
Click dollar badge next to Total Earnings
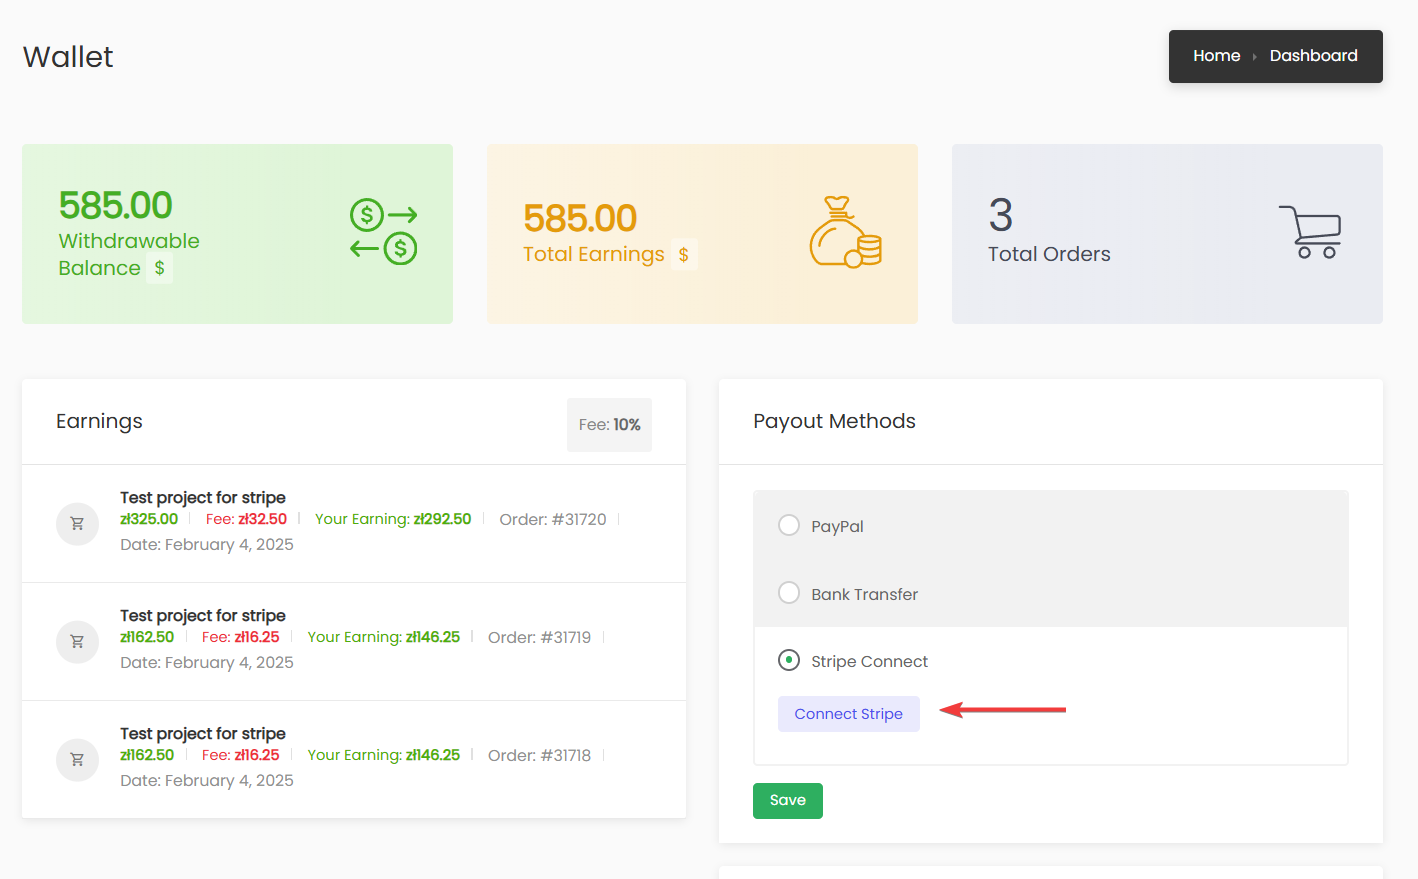pyautogui.click(x=683, y=255)
